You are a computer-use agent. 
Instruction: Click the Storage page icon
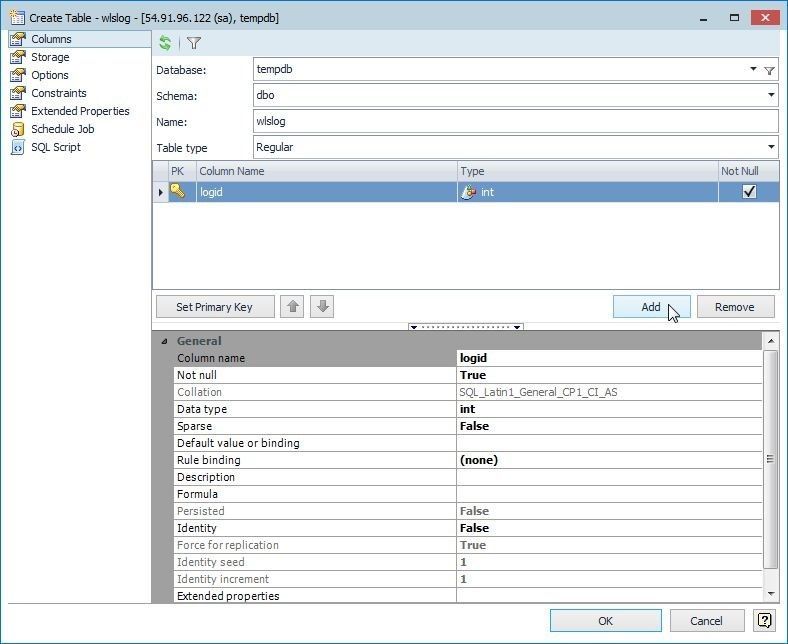click(x=18, y=57)
